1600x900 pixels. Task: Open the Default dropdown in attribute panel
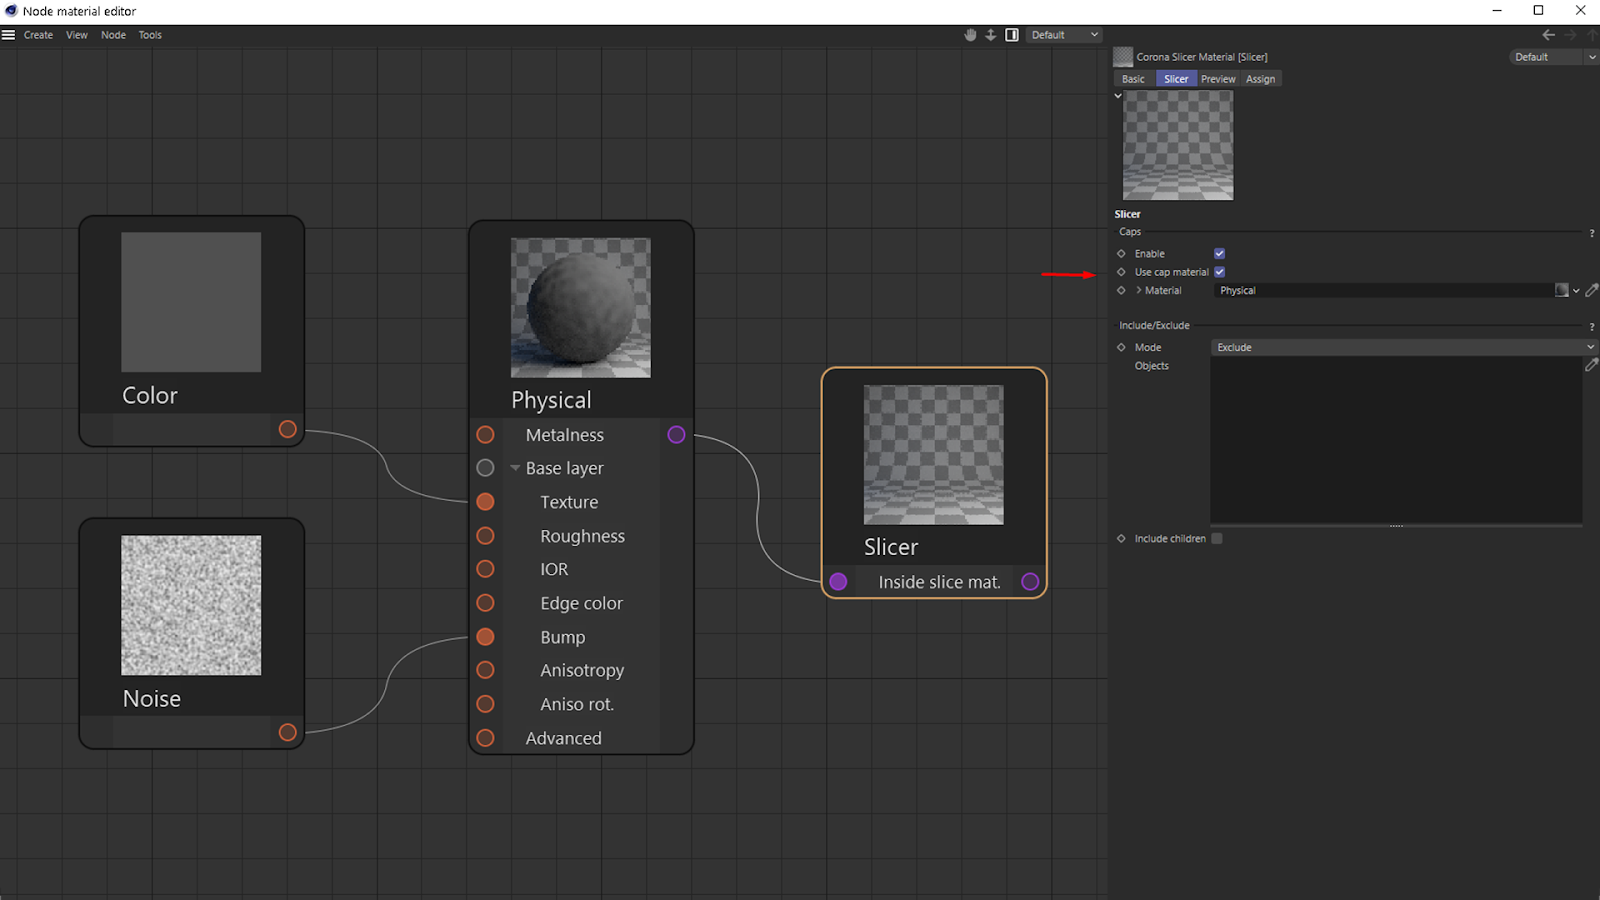(x=1553, y=57)
